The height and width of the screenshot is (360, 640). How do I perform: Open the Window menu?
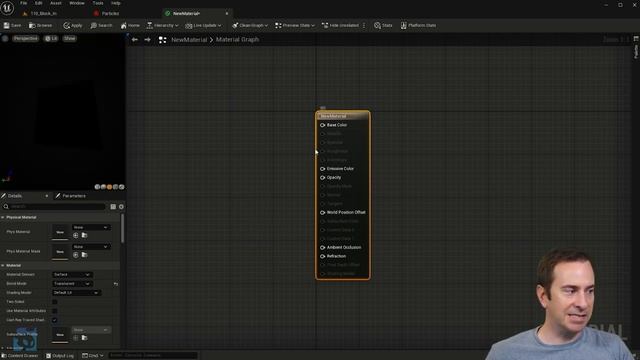[77, 3]
